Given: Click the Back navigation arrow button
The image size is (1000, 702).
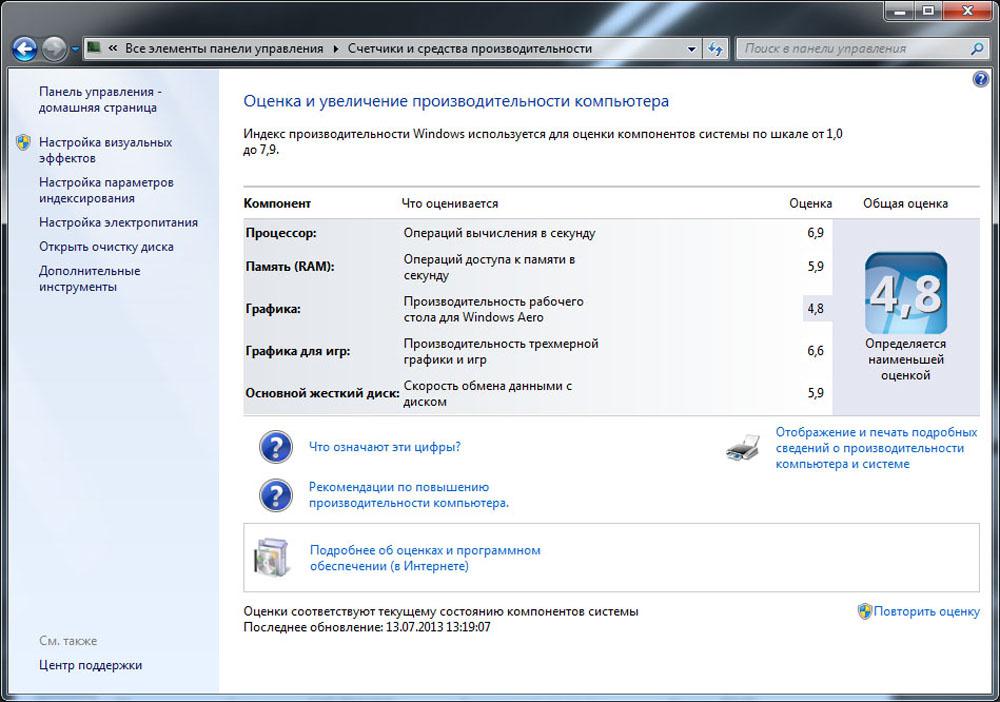Looking at the screenshot, I should pos(25,48).
